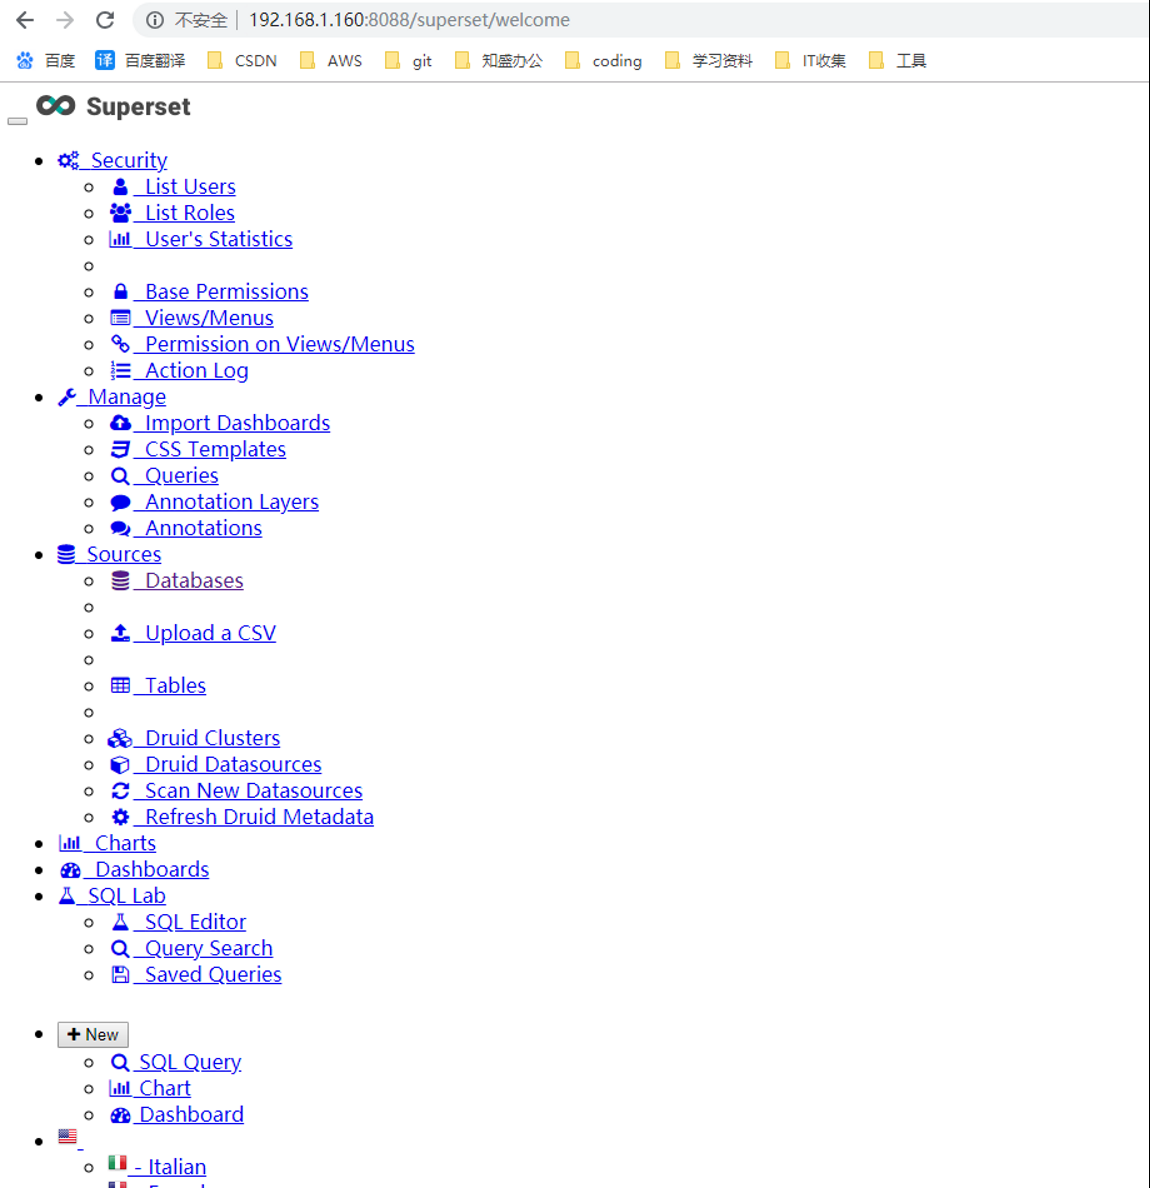1150x1188 pixels.
Task: Open the coding bookmark folder
Action: 604,61
